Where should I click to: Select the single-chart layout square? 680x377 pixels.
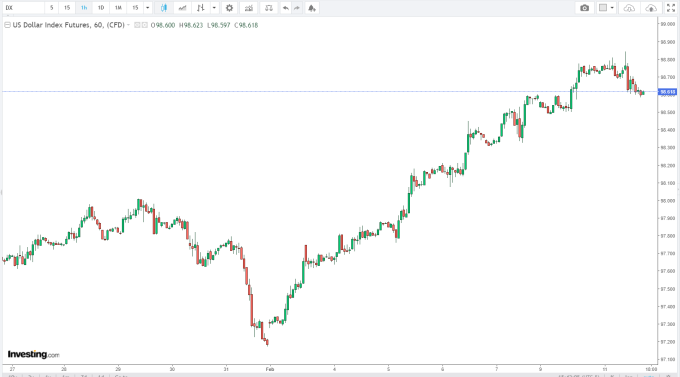click(603, 8)
